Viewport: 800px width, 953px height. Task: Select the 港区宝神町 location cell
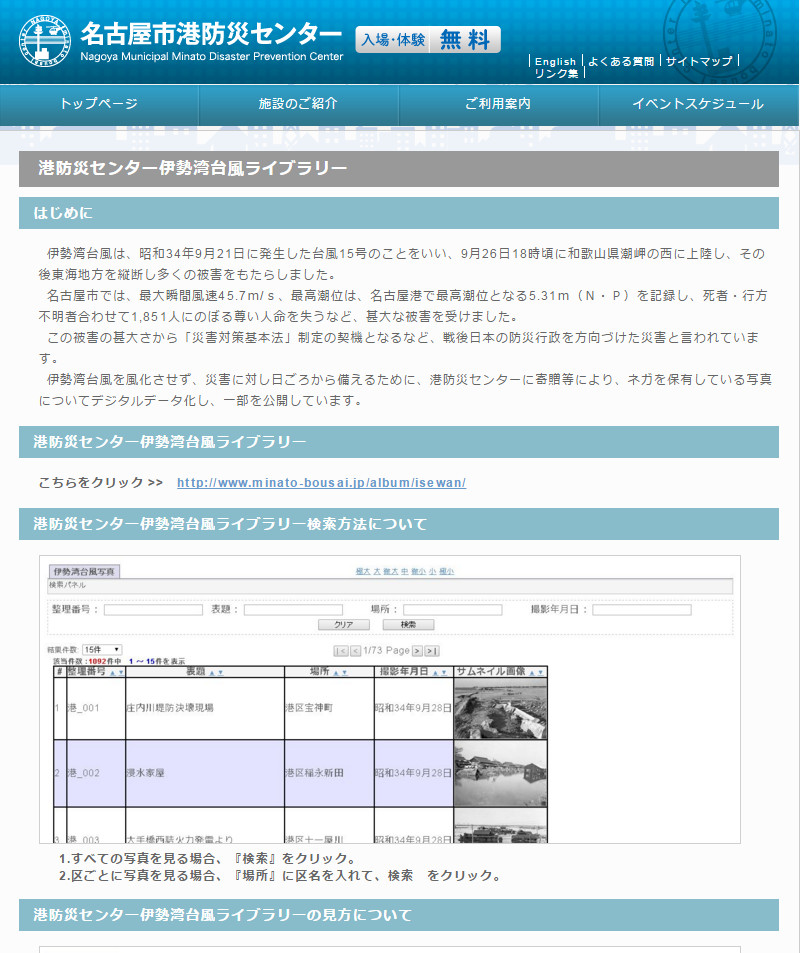pos(329,708)
